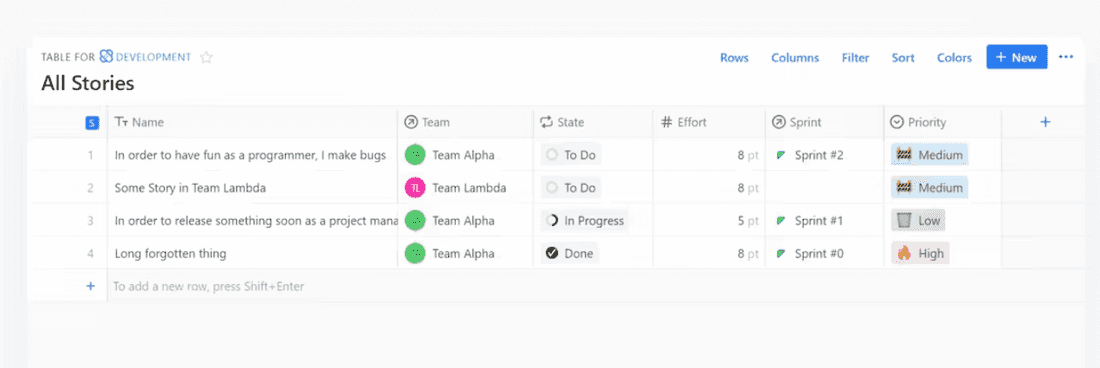
Task: Open story 'Long forgotten thing'
Action: pyautogui.click(x=170, y=254)
